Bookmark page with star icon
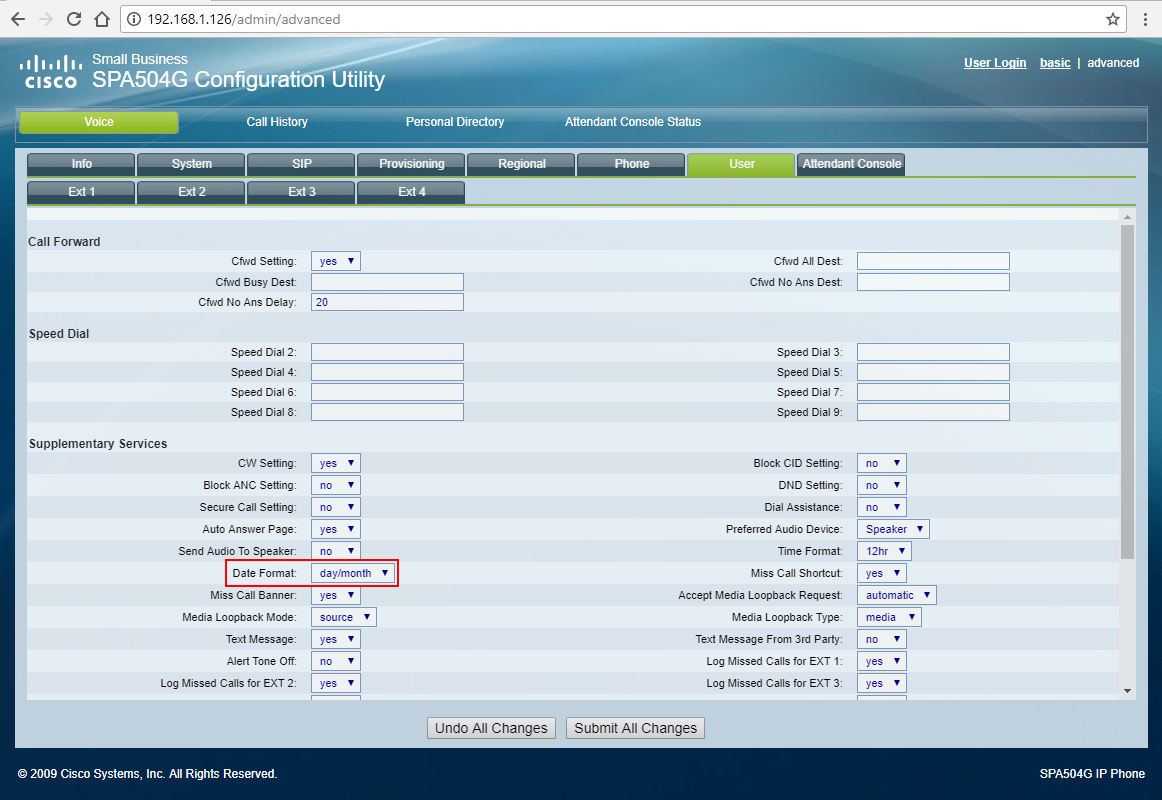The height and width of the screenshot is (800, 1162). point(1112,19)
